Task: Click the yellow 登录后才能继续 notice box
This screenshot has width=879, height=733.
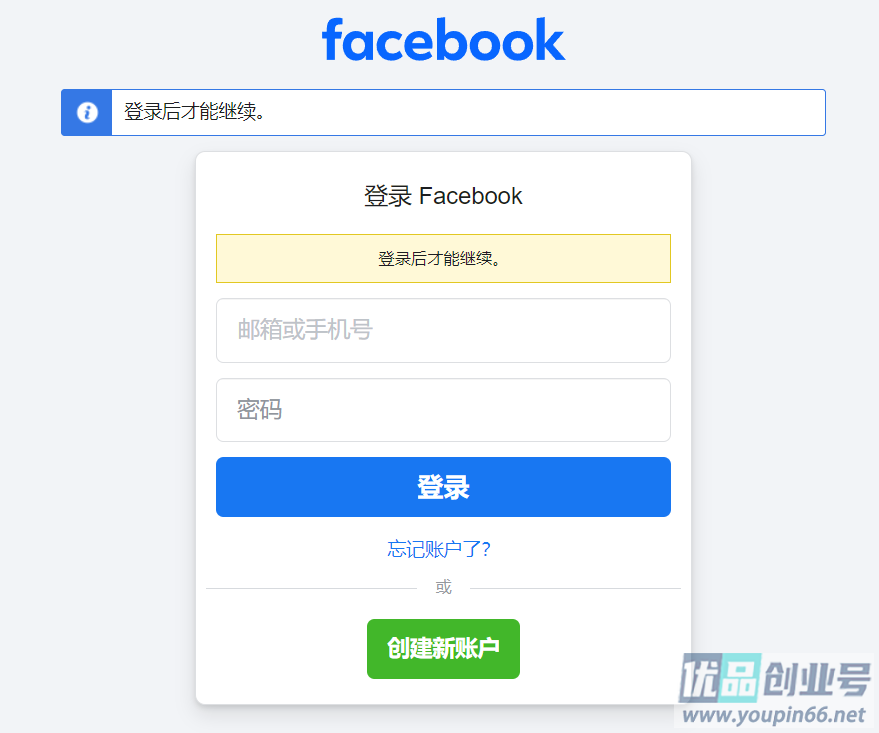Action: point(443,258)
